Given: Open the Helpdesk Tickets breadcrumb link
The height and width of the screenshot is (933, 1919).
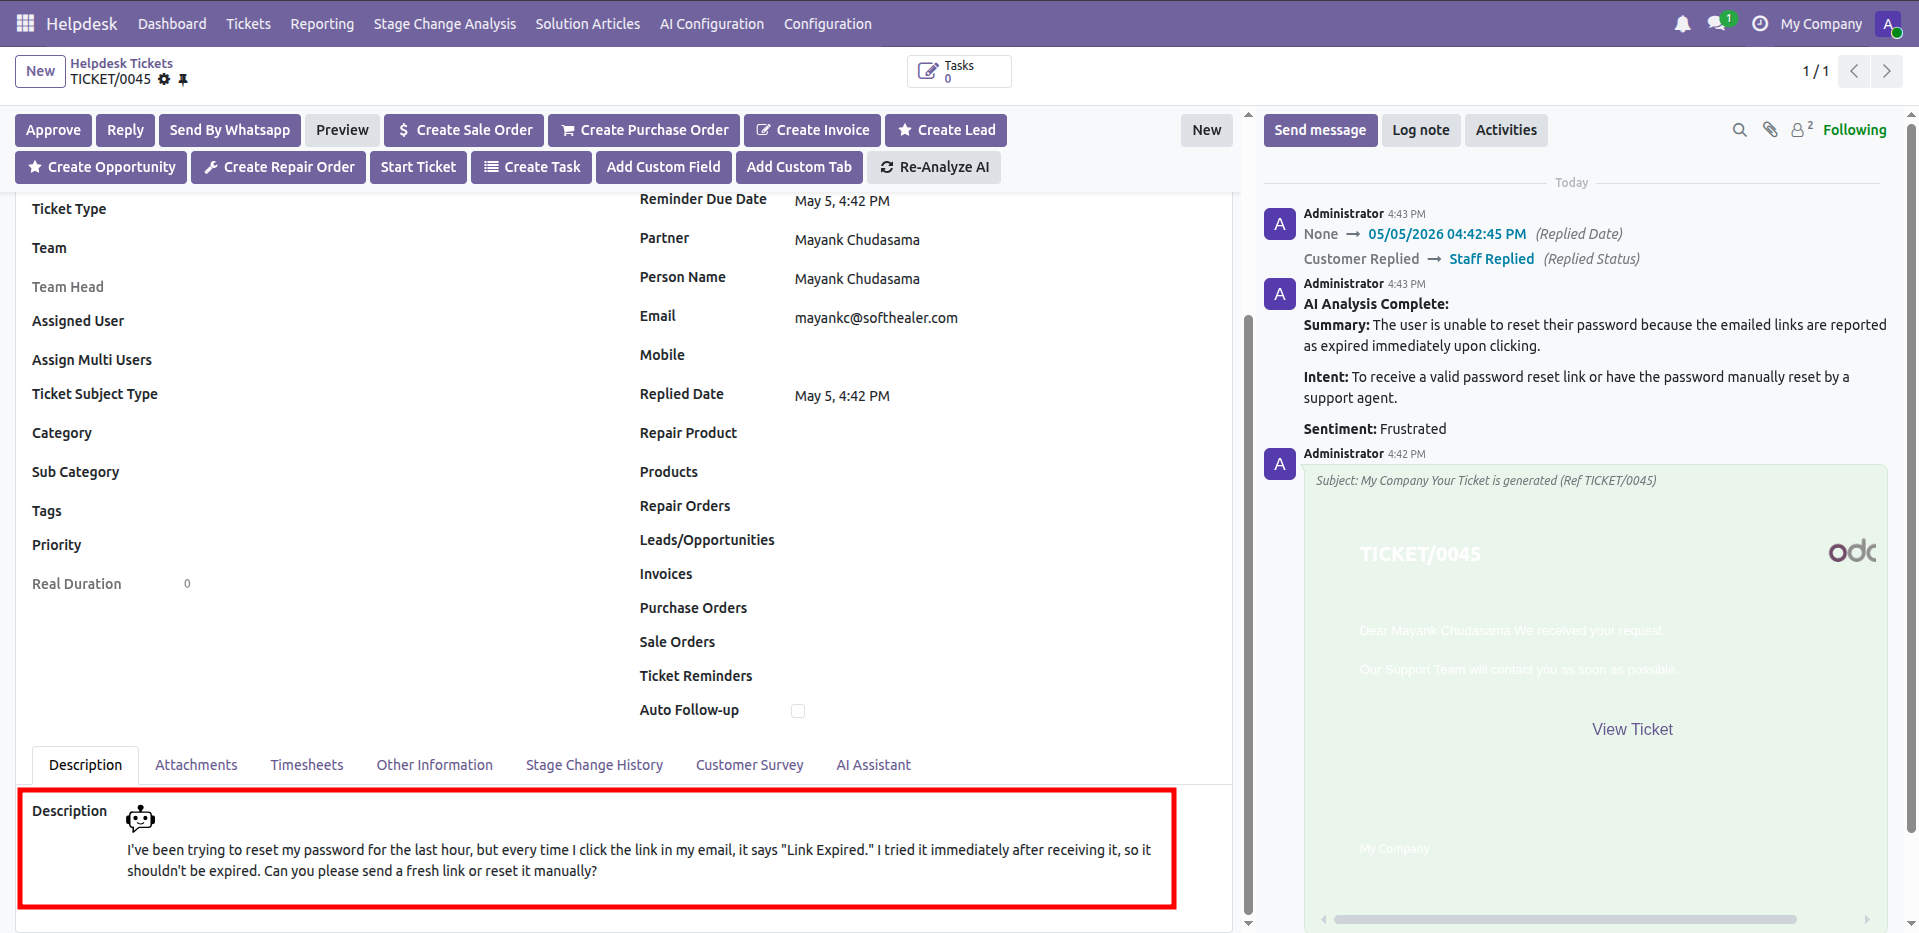Looking at the screenshot, I should pyautogui.click(x=121, y=63).
